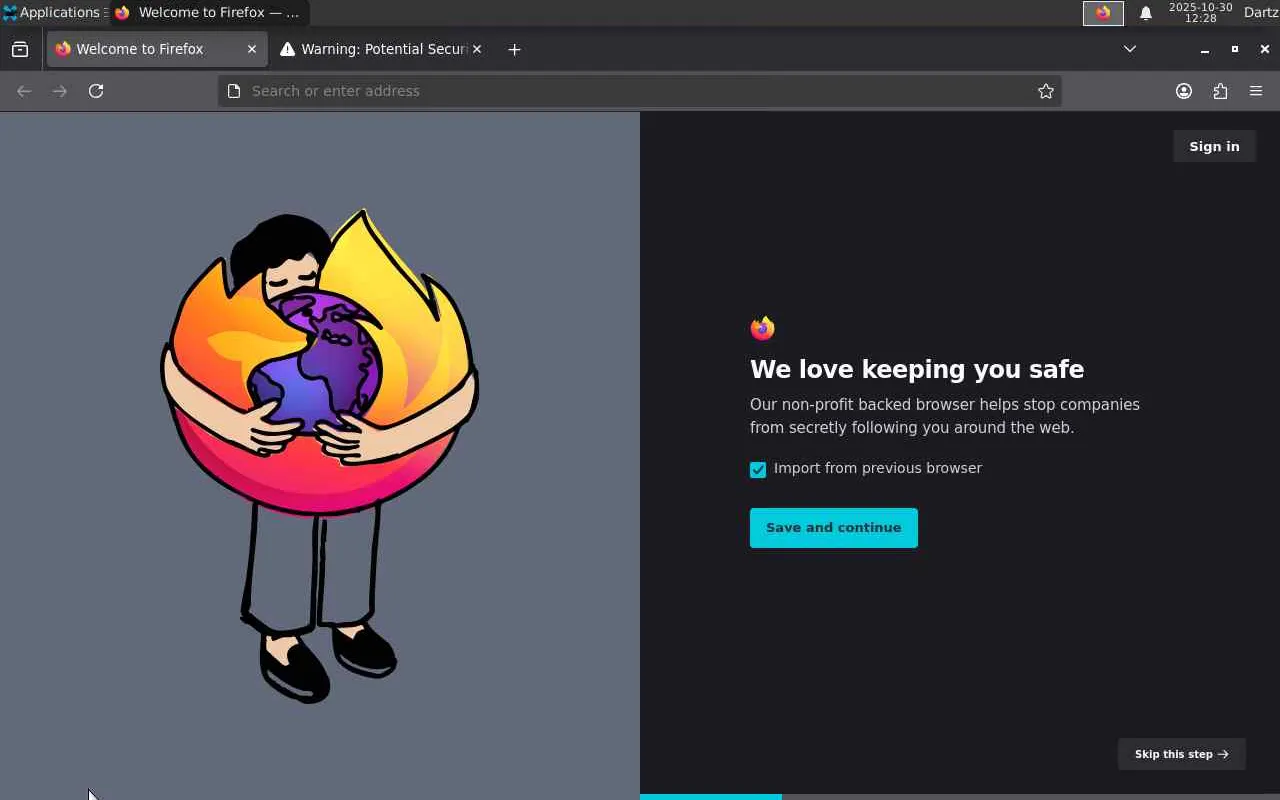The width and height of the screenshot is (1280, 800).
Task: Open the notification bell in system panel
Action: click(x=1146, y=13)
